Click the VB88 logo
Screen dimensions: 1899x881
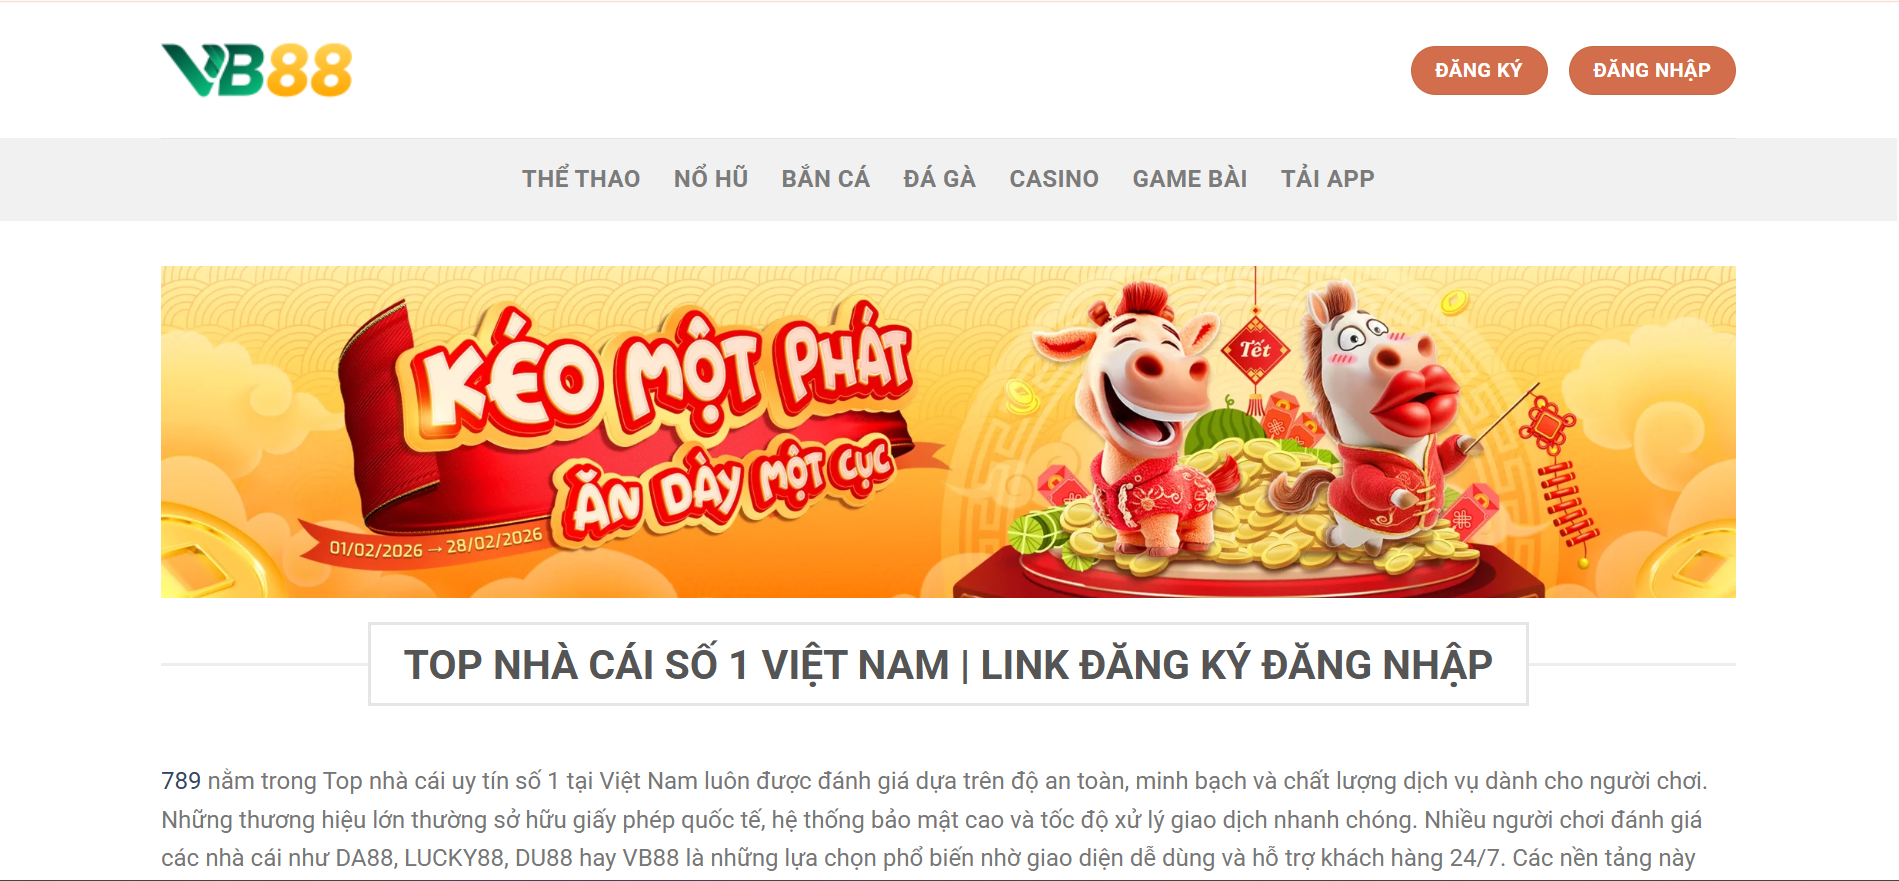point(257,70)
